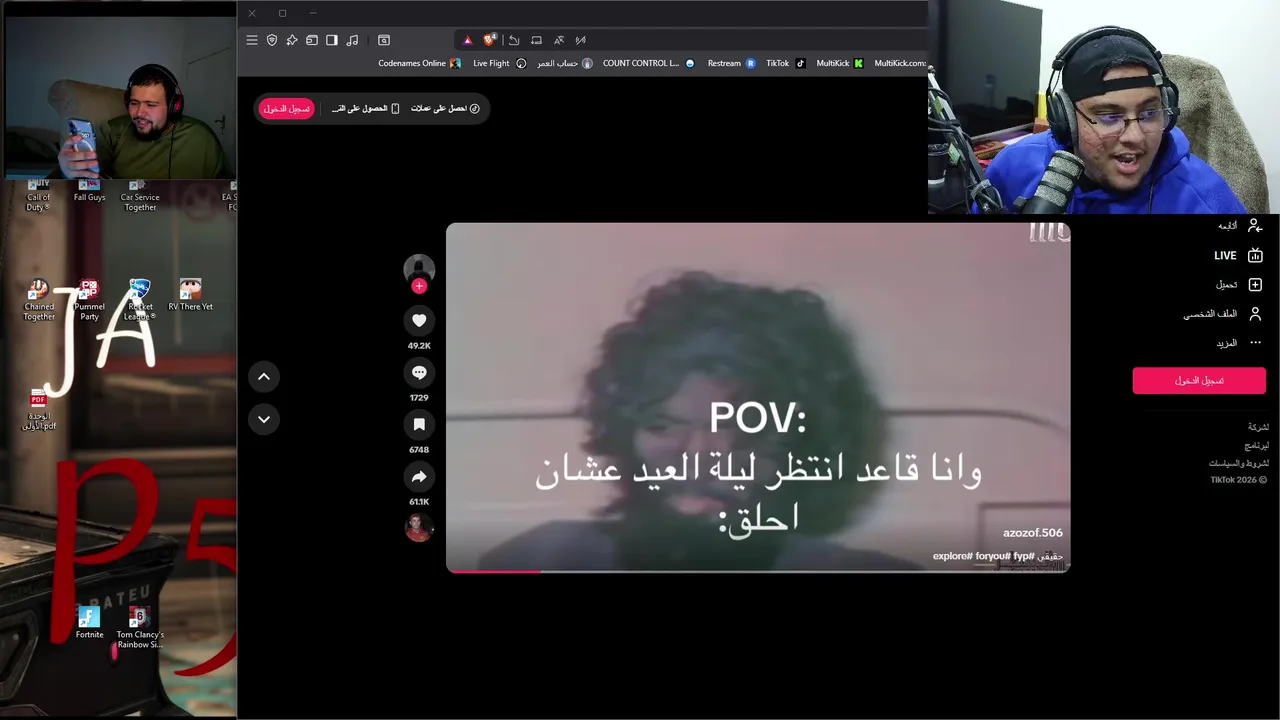This screenshot has height=720, width=1280.
Task: Click get coins option in top bar
Action: point(445,108)
